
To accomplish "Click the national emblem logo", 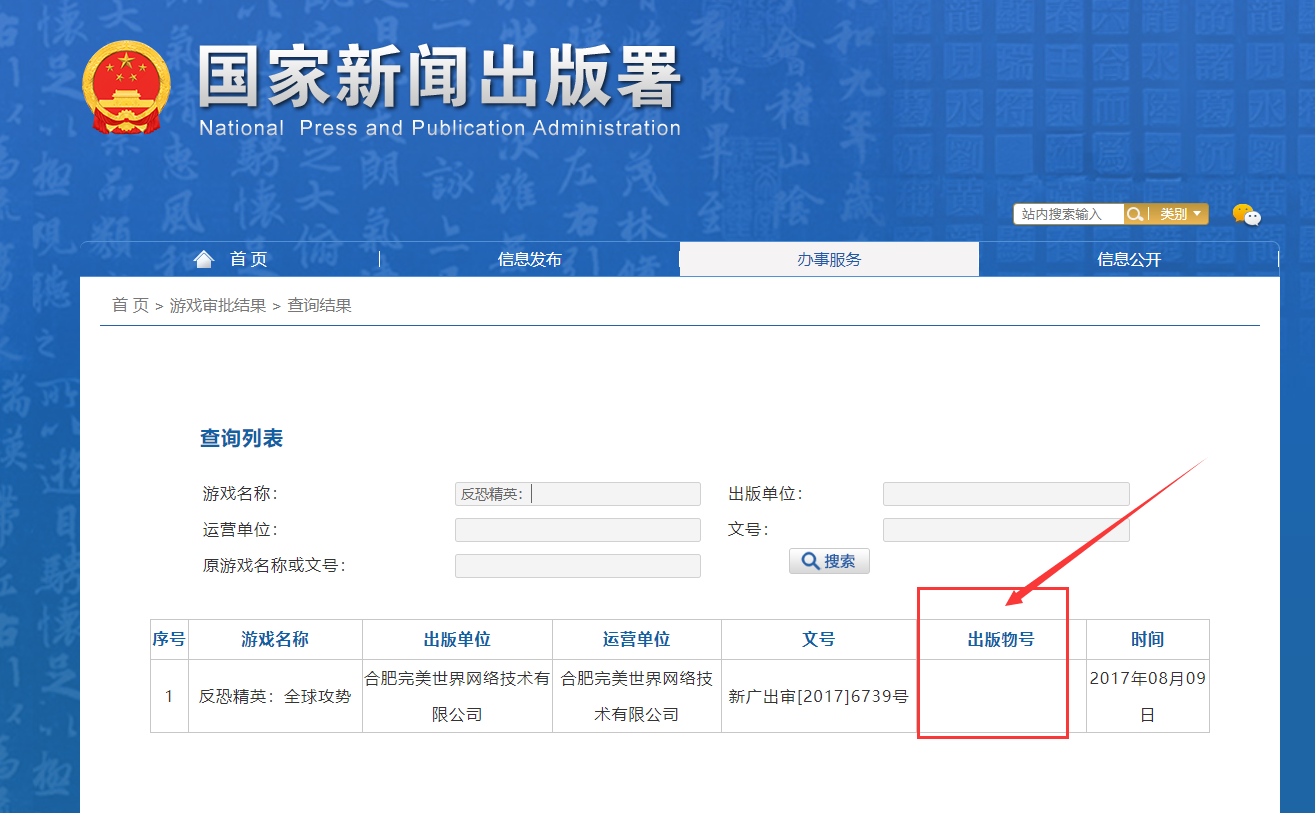I will click(x=126, y=87).
